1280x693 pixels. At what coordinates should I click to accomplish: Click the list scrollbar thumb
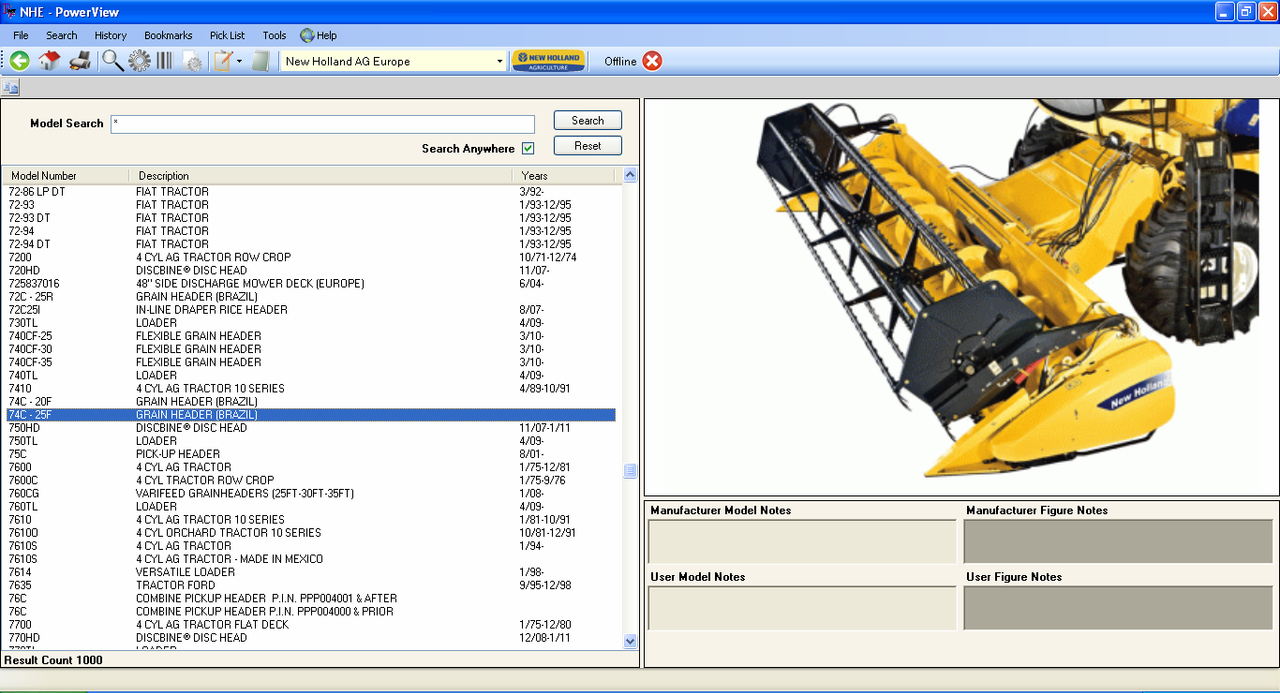(x=630, y=471)
